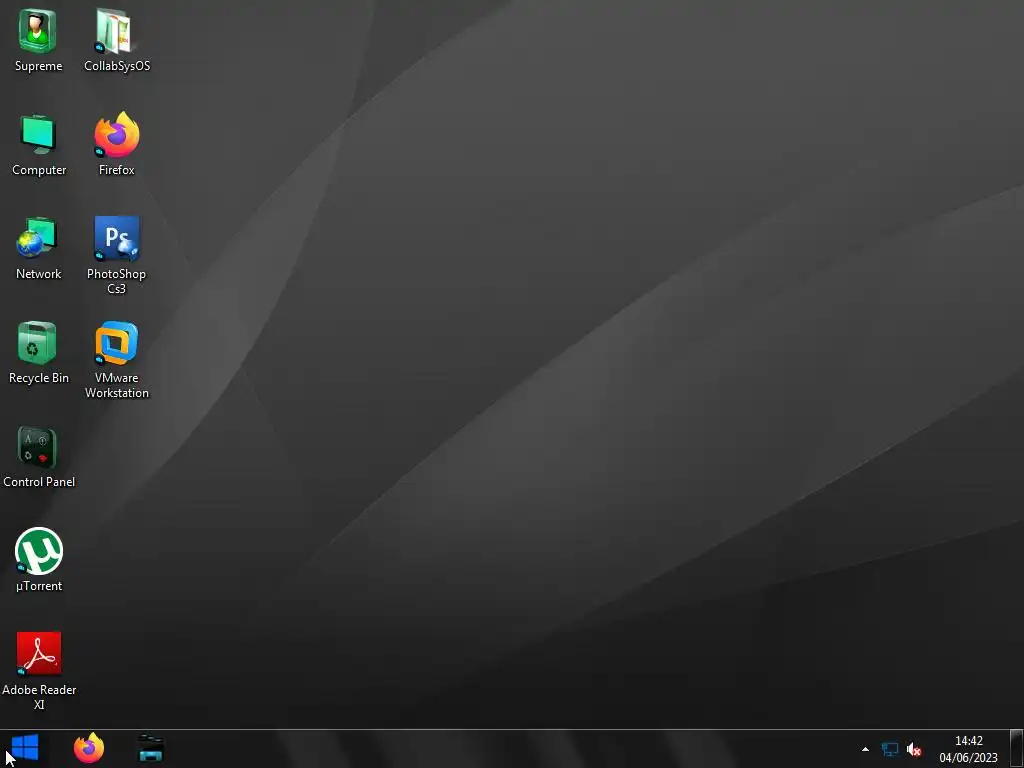Click the "CollabSysOS" label text
1024x768 pixels.
tap(117, 66)
